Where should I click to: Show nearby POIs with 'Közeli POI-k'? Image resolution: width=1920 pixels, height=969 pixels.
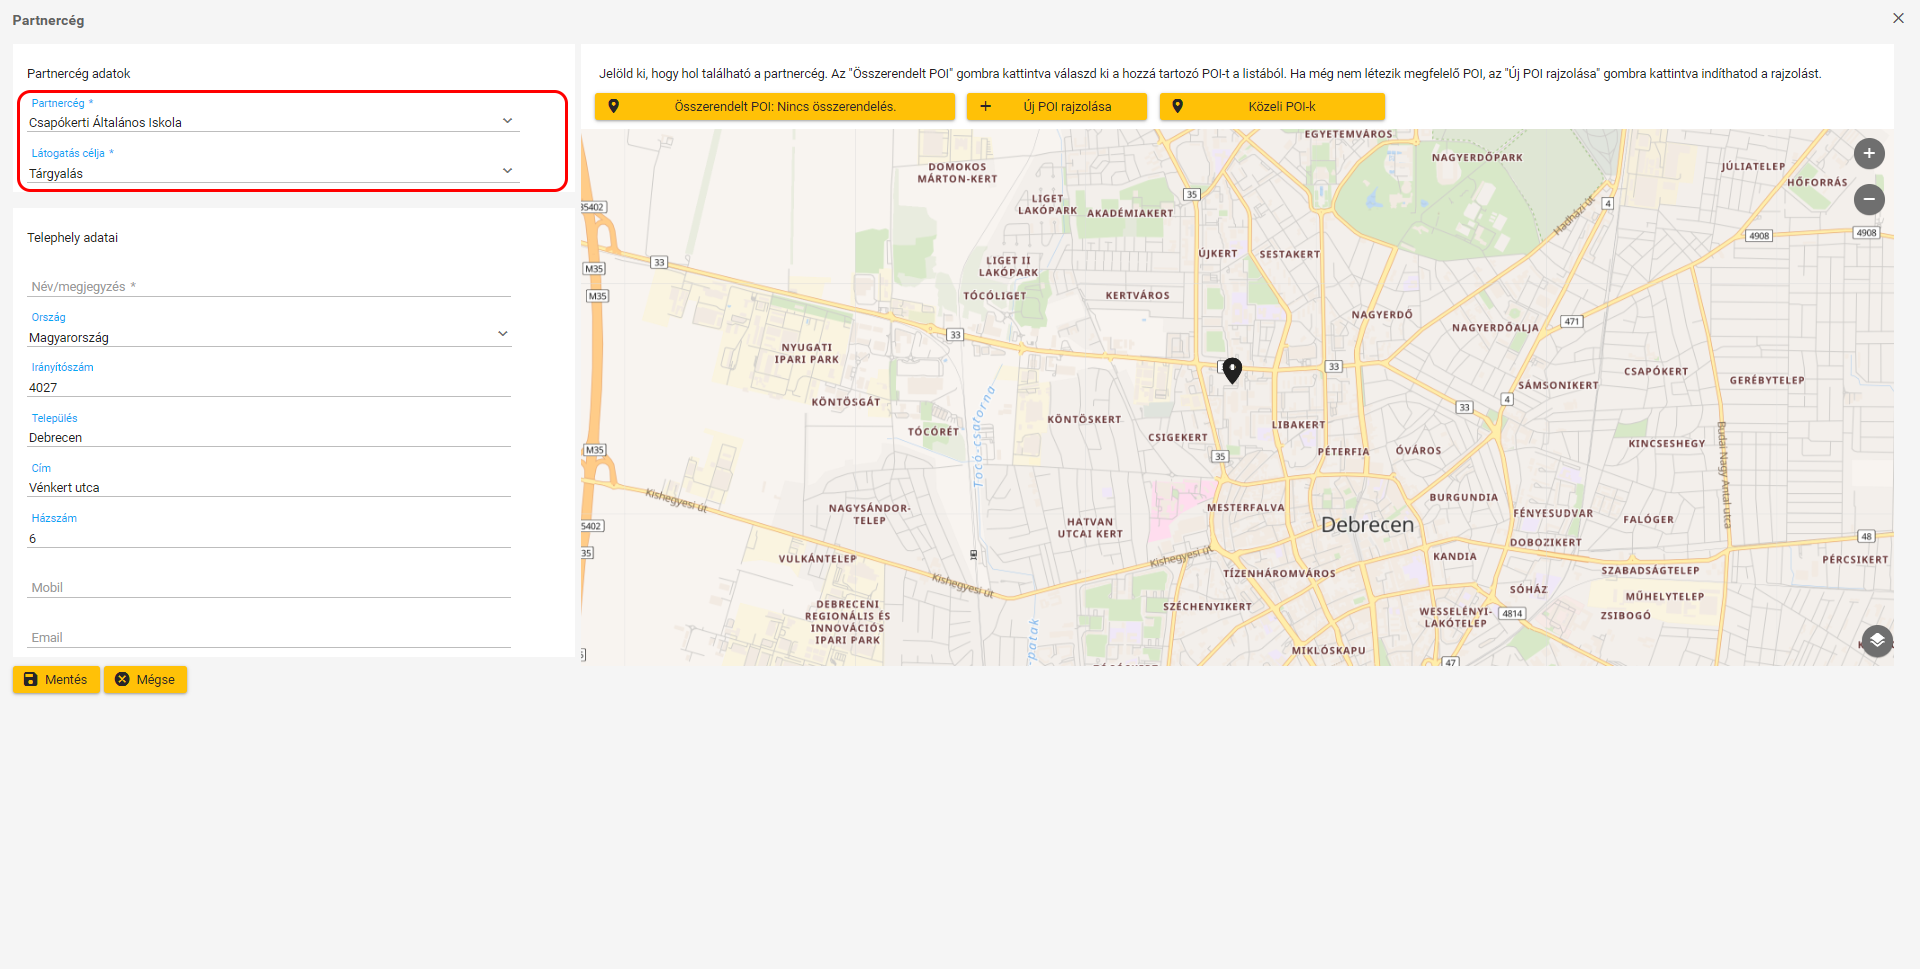click(1271, 107)
